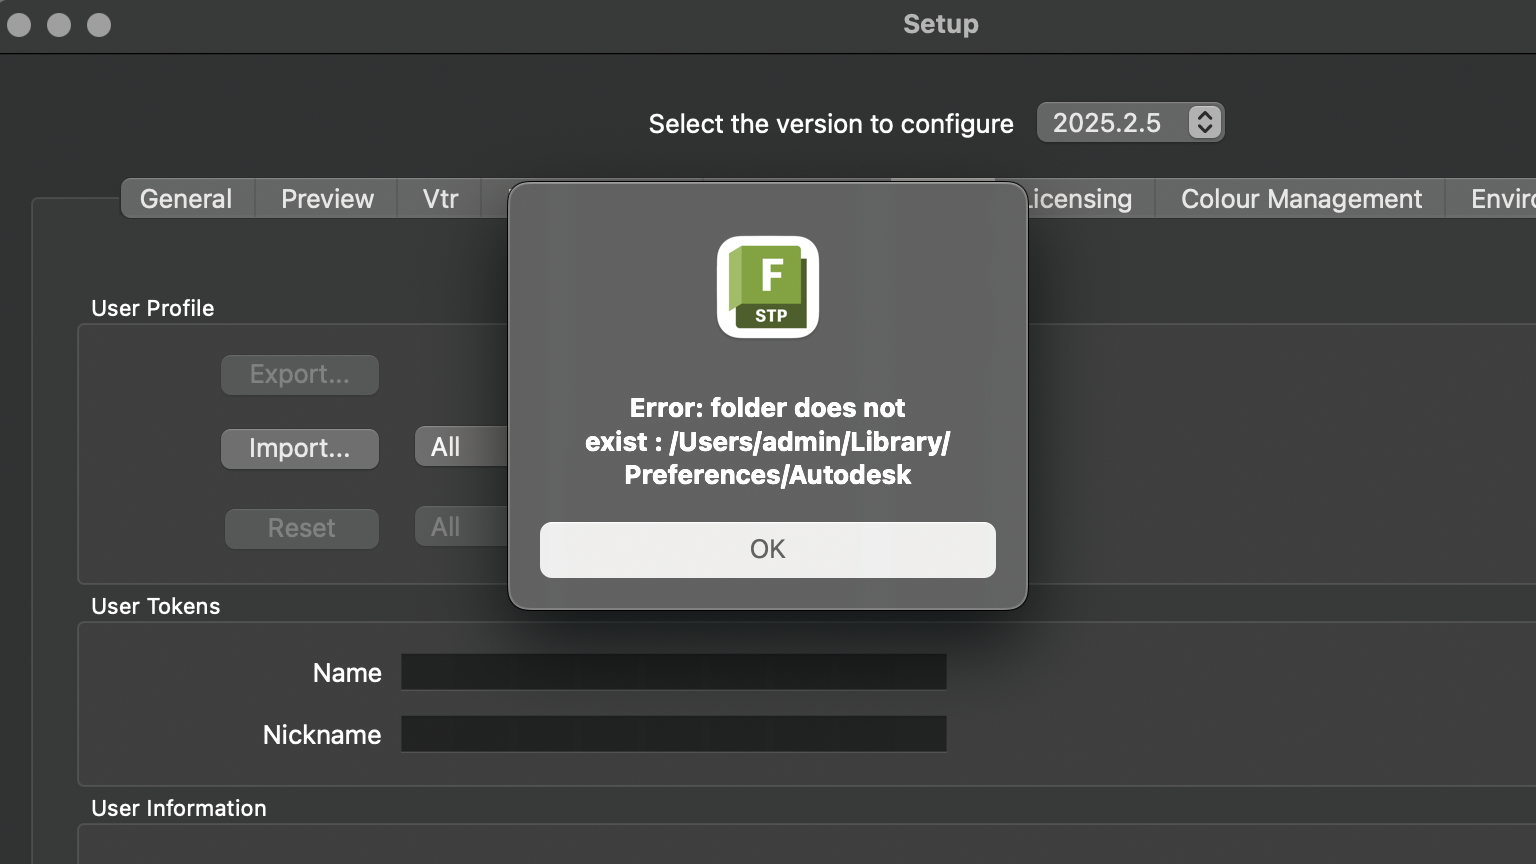The width and height of the screenshot is (1536, 864).
Task: Open the Colour Management tab
Action: point(1301,199)
